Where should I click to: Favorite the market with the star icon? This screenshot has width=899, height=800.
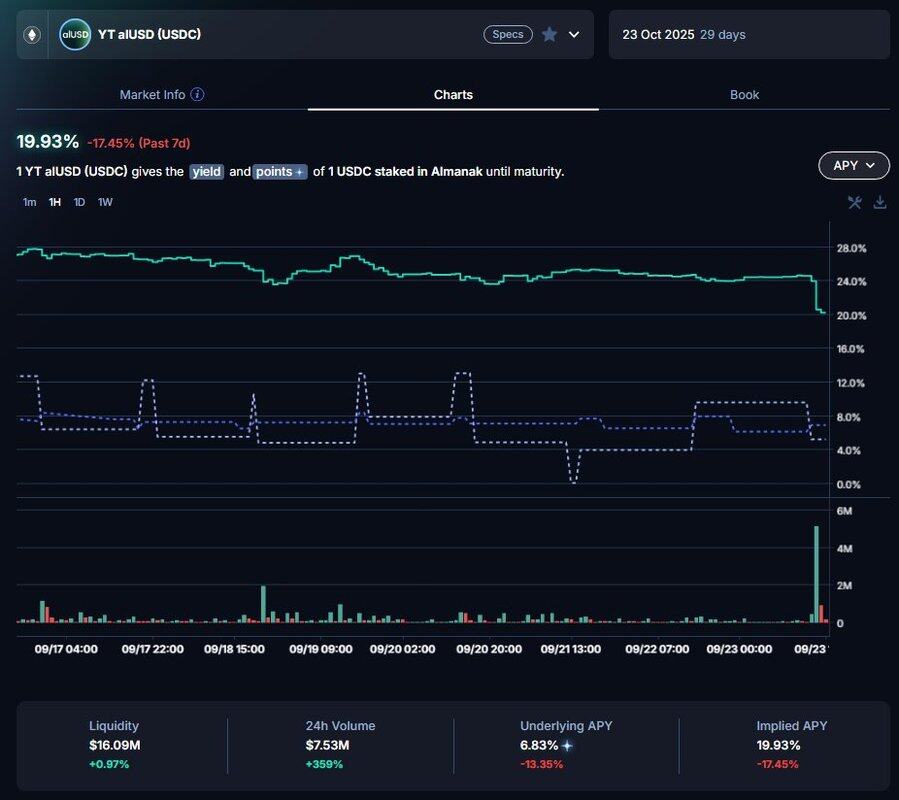coord(549,35)
